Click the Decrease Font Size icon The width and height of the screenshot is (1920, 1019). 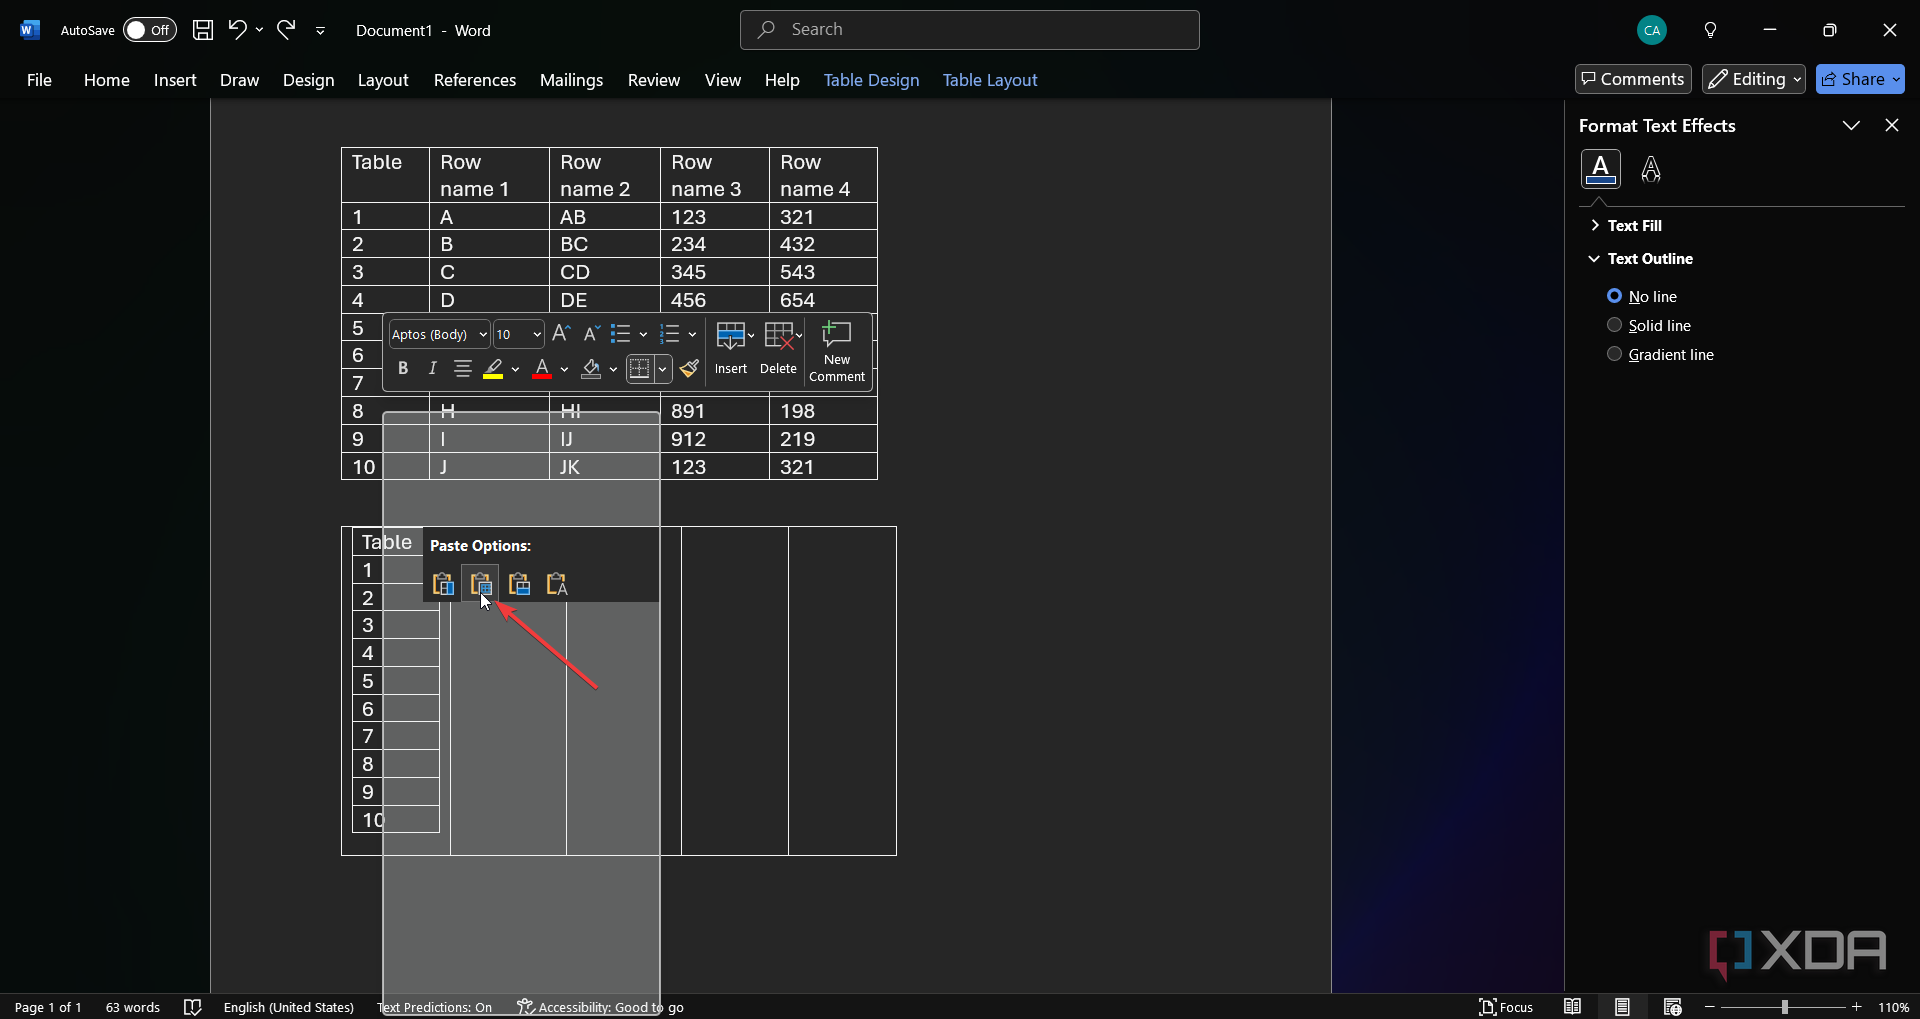coord(591,334)
